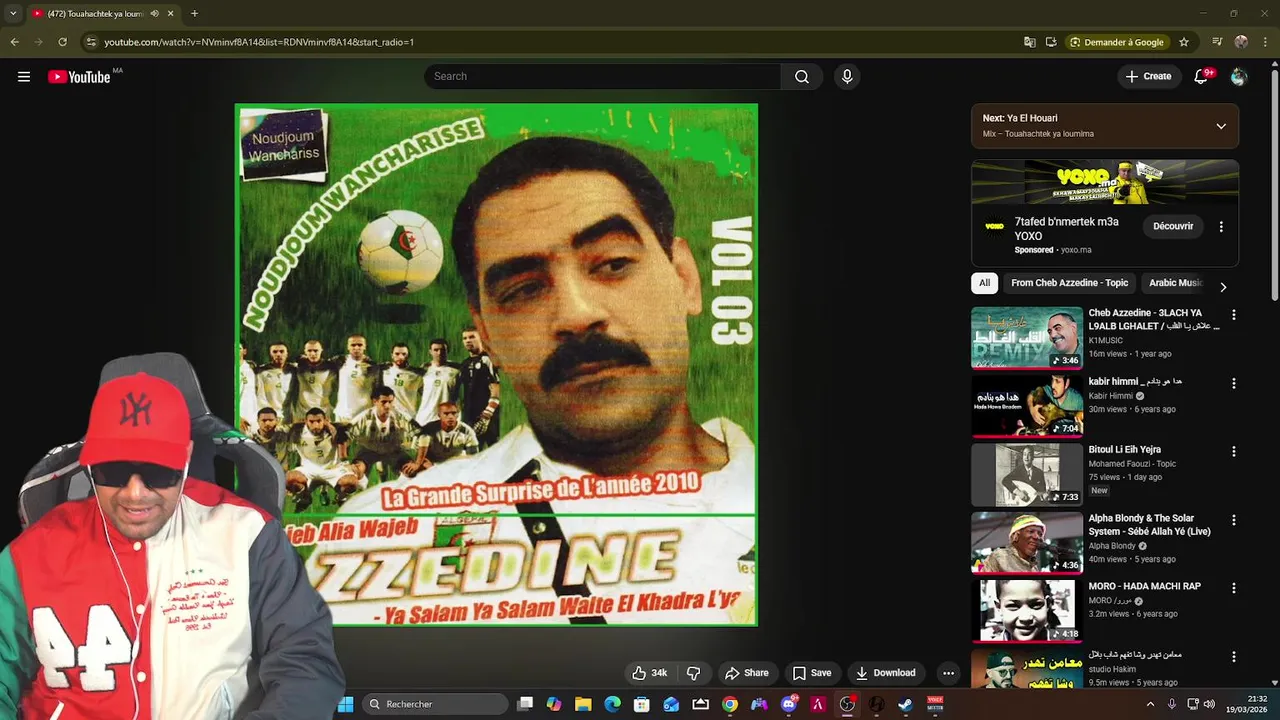The width and height of the screenshot is (1280, 720).
Task: Open Cheb Azzedine 3LACH YA L9ALB thumbnail
Action: [x=1027, y=338]
